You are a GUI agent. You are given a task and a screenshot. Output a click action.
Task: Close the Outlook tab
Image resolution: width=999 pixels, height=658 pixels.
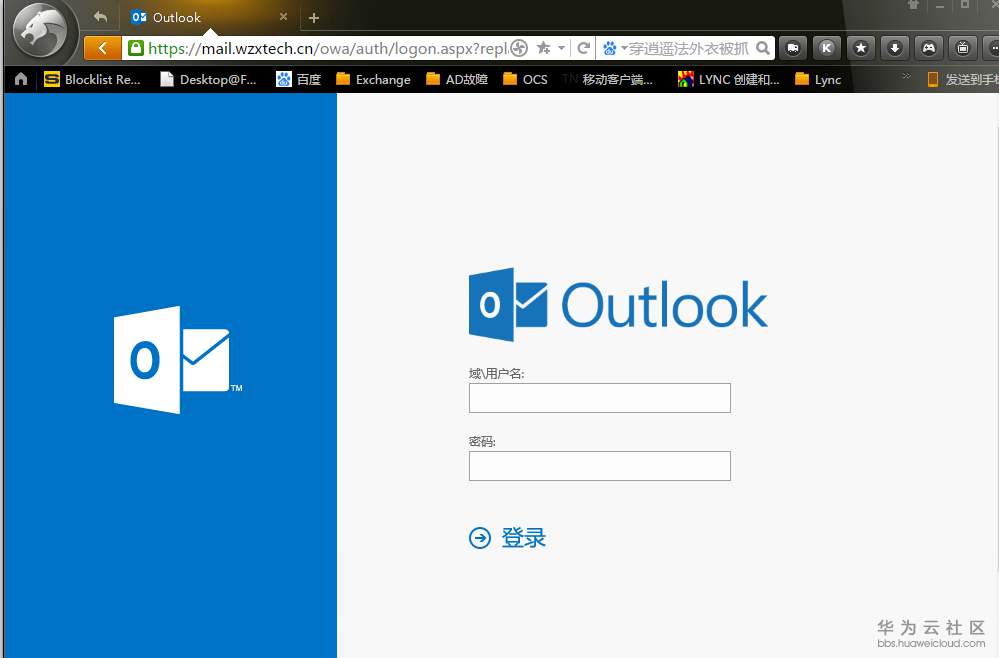tap(284, 17)
